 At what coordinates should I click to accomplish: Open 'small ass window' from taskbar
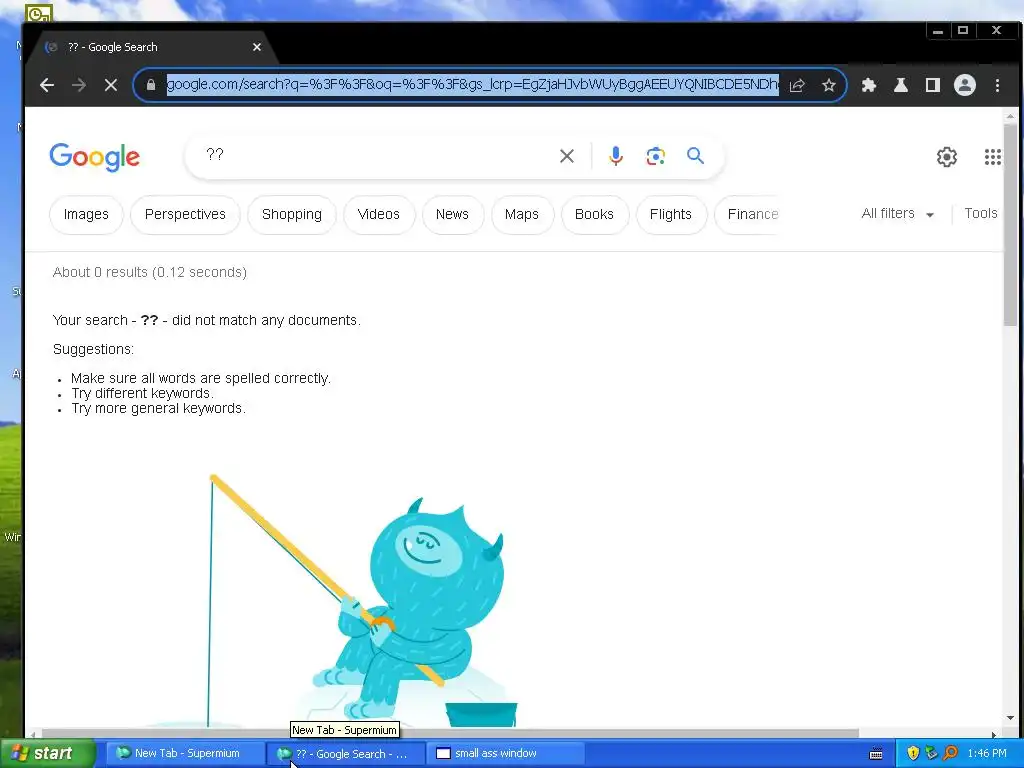505,754
